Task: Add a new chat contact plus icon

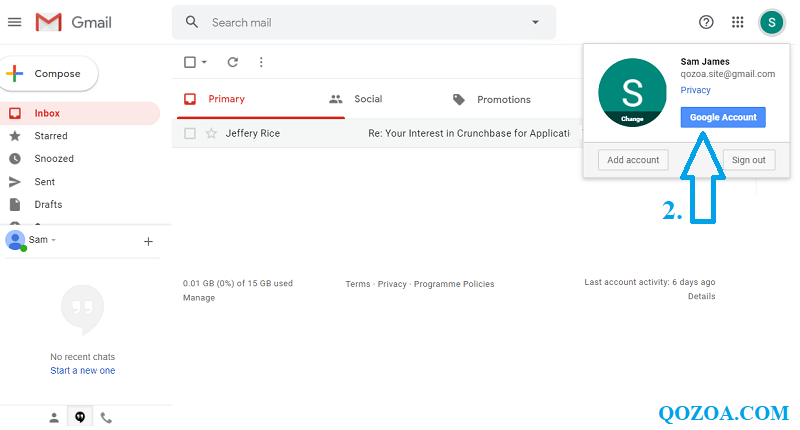Action: pos(148,241)
